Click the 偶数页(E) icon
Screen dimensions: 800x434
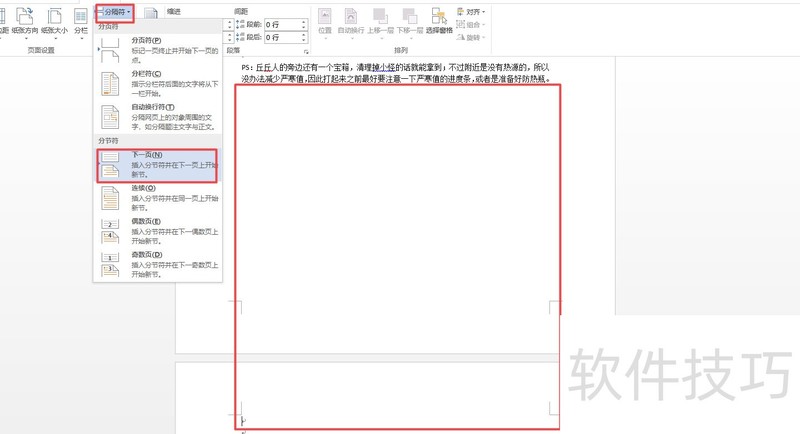(x=110, y=231)
